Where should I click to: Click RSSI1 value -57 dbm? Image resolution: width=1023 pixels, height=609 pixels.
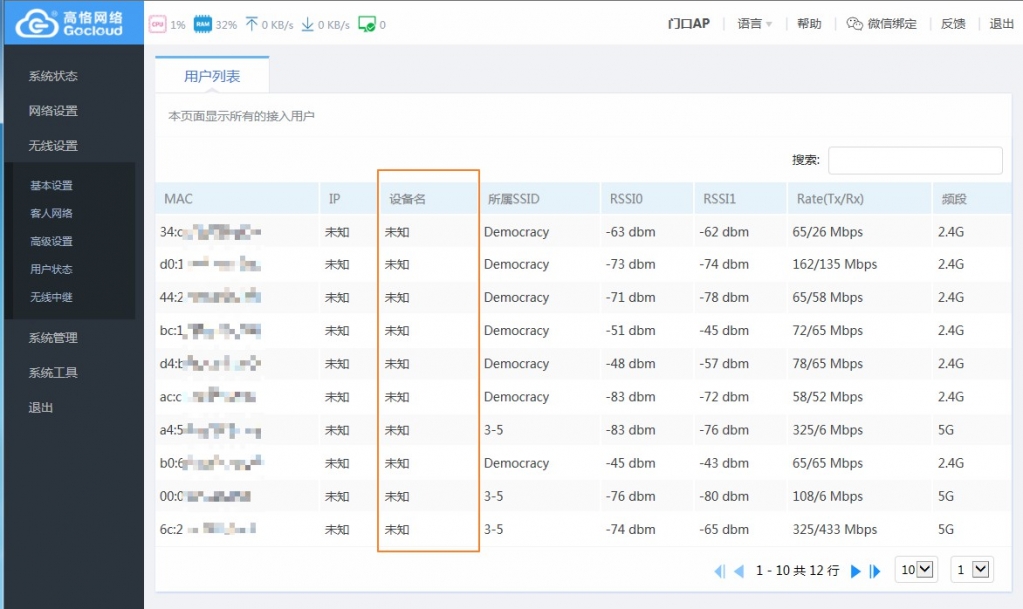tap(724, 364)
